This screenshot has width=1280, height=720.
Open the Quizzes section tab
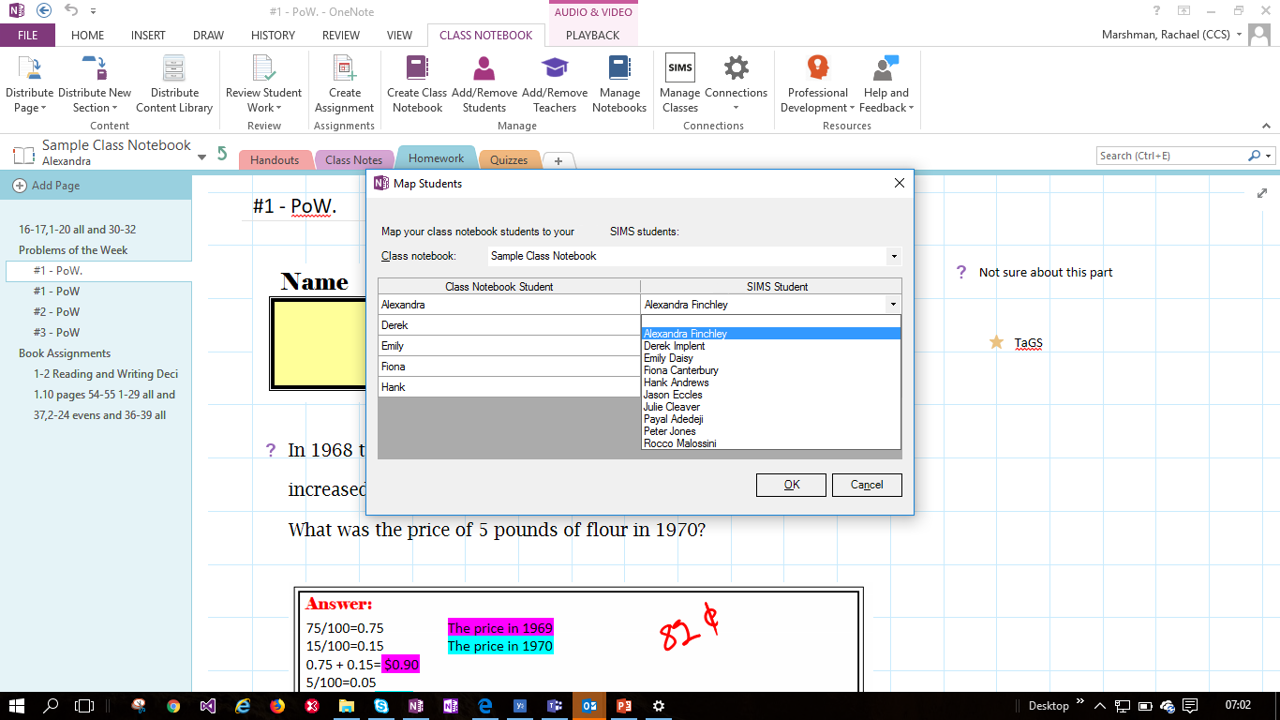pos(509,160)
